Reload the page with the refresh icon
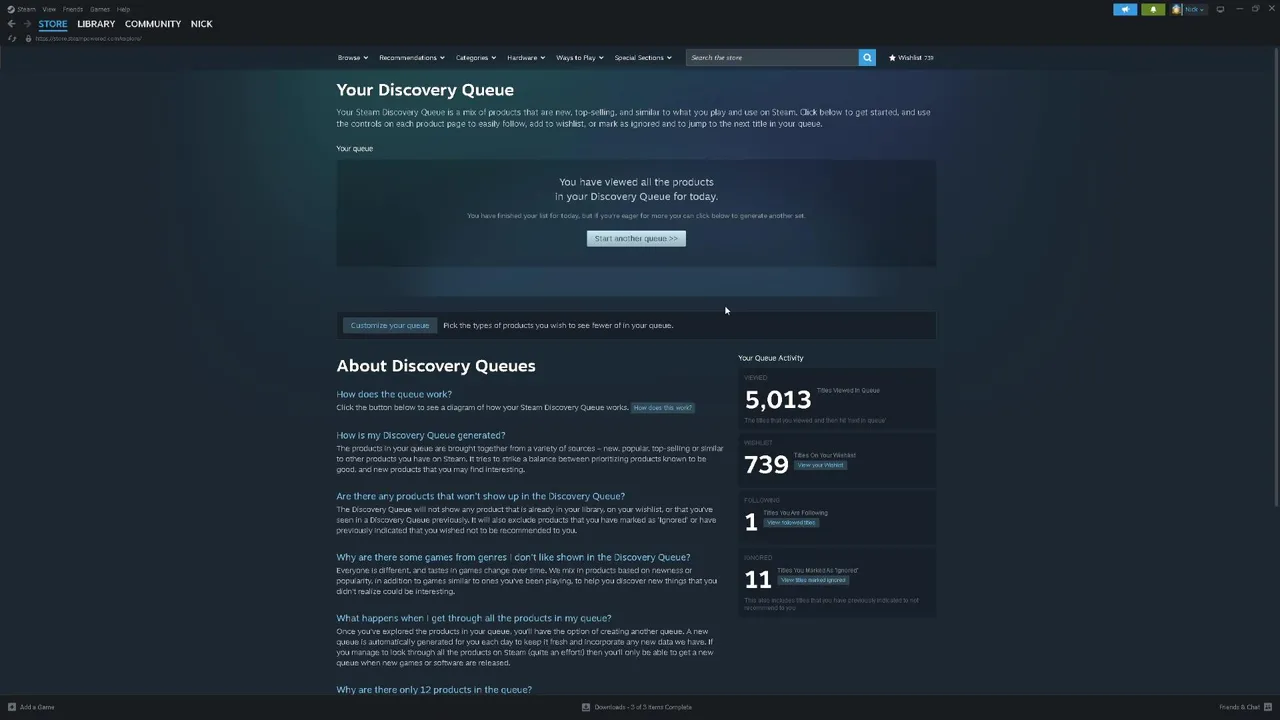 11,38
